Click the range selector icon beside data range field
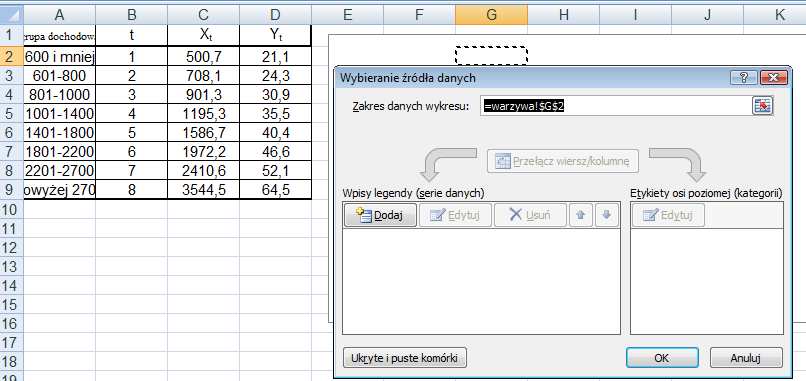806x381 pixels. point(762,105)
